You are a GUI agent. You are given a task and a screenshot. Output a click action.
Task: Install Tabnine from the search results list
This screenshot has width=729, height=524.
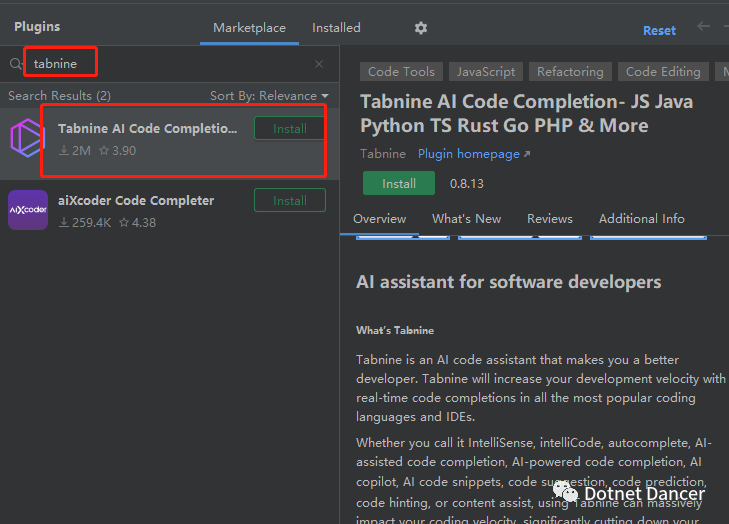coord(289,129)
